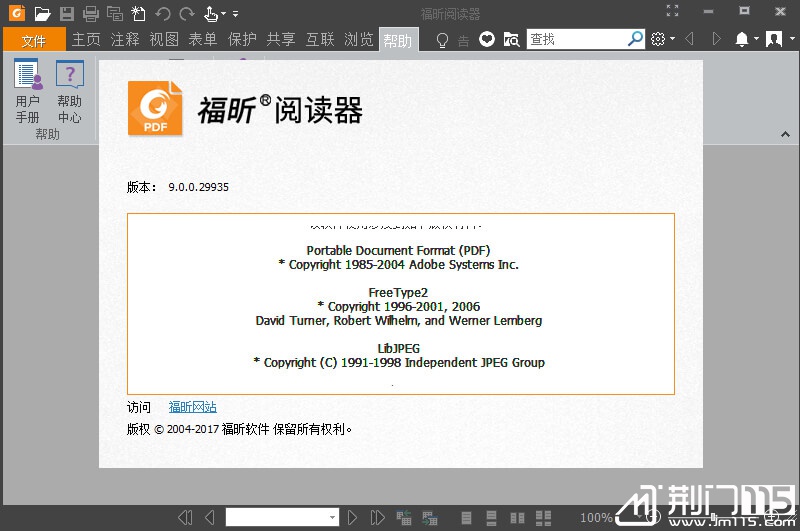Go to next page in status bar
800x531 pixels.
352,518
